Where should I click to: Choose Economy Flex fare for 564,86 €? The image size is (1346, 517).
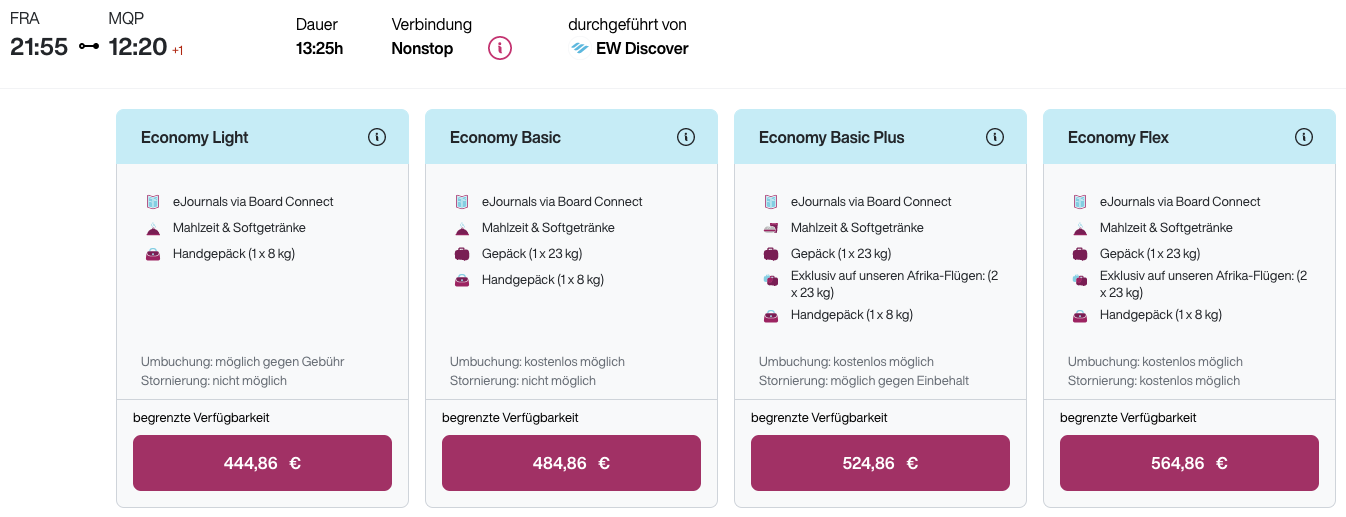click(1189, 463)
